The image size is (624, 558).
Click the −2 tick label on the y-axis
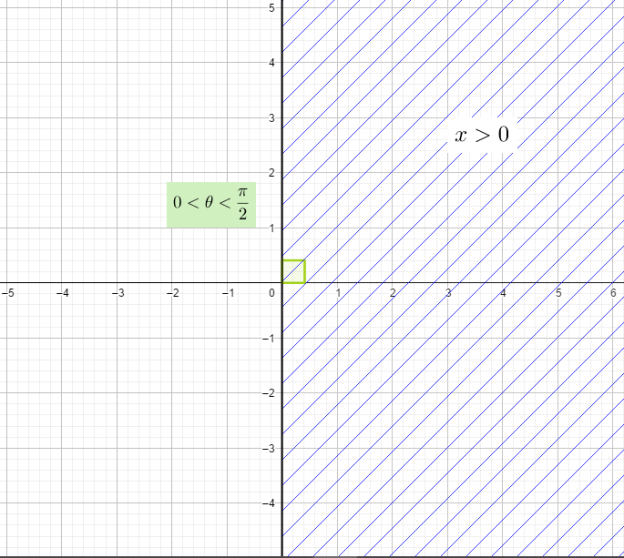pos(270,393)
